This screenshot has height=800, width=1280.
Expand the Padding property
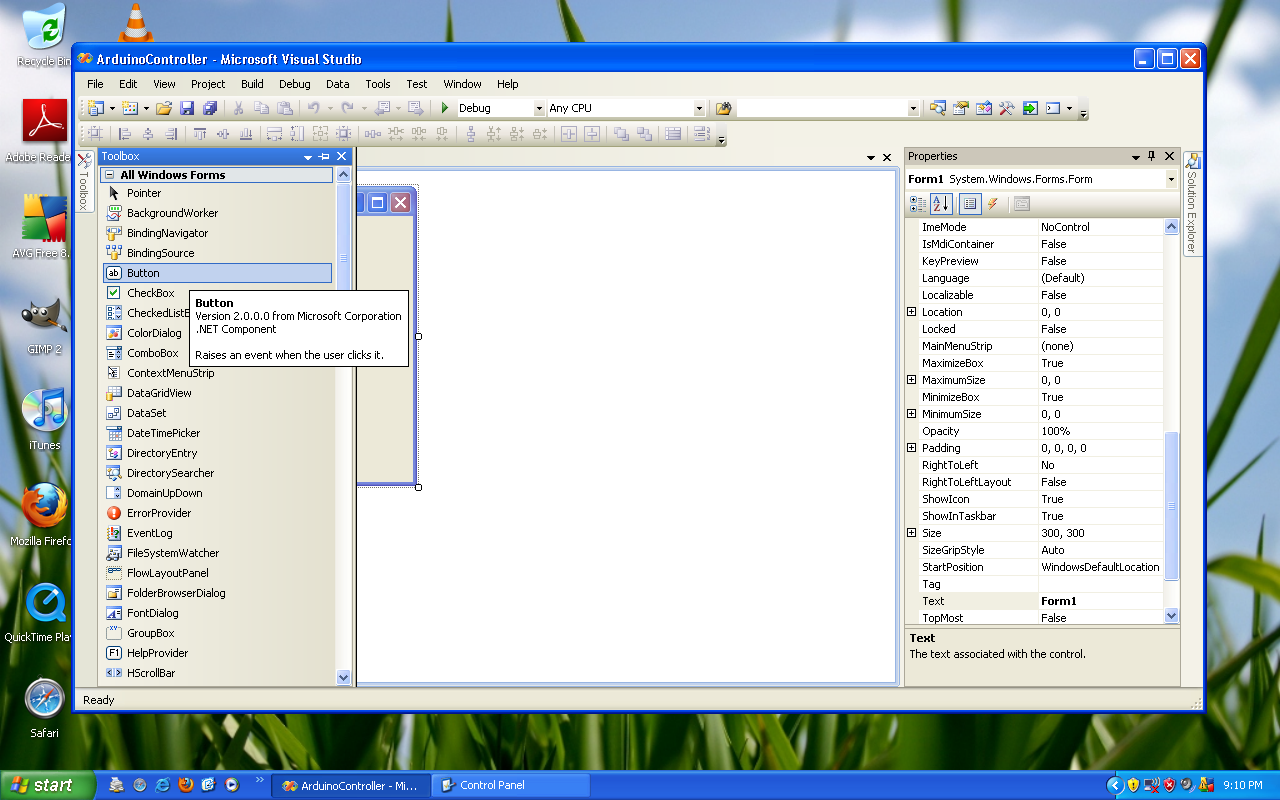pyautogui.click(x=911, y=448)
